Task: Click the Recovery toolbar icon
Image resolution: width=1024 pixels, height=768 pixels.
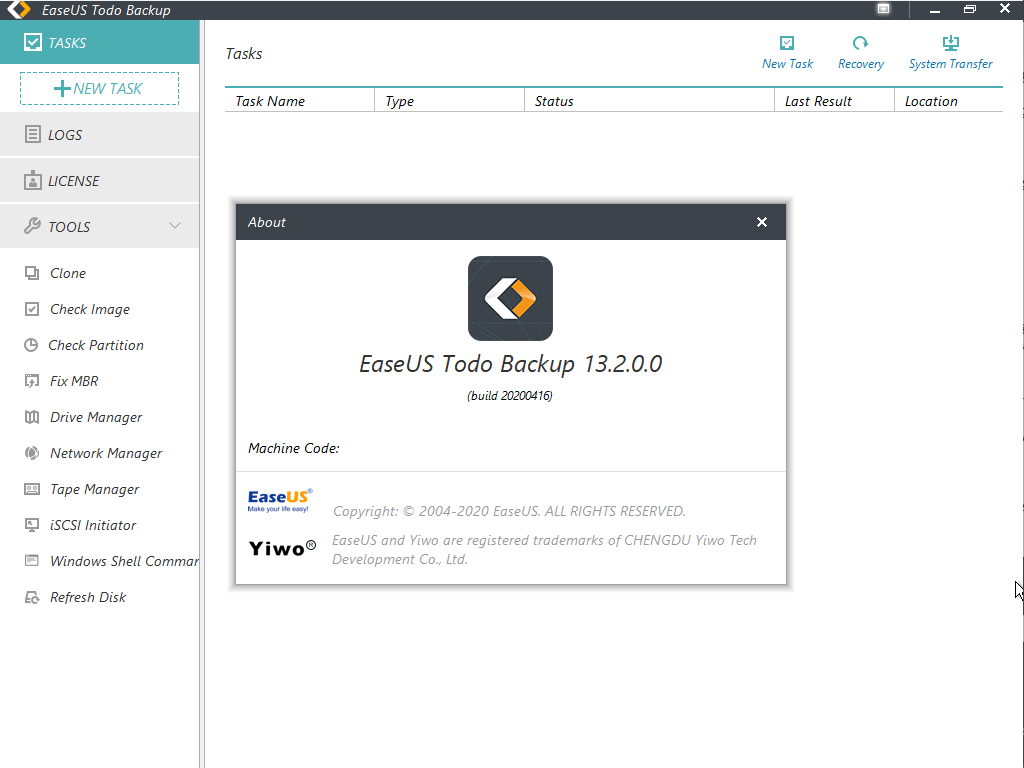Action: (861, 43)
